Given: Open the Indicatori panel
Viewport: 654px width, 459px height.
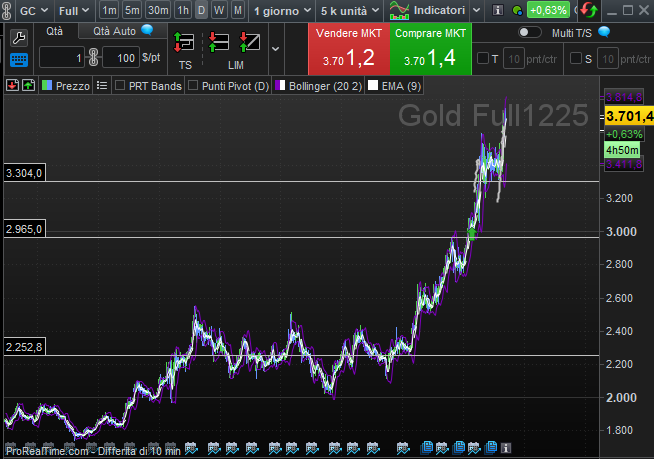Looking at the screenshot, I should tap(439, 10).
